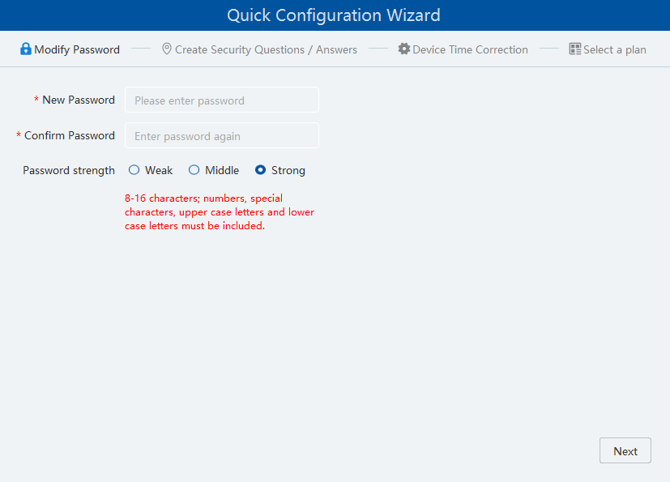Click the grid icon beside Select a plan

pyautogui.click(x=575, y=49)
